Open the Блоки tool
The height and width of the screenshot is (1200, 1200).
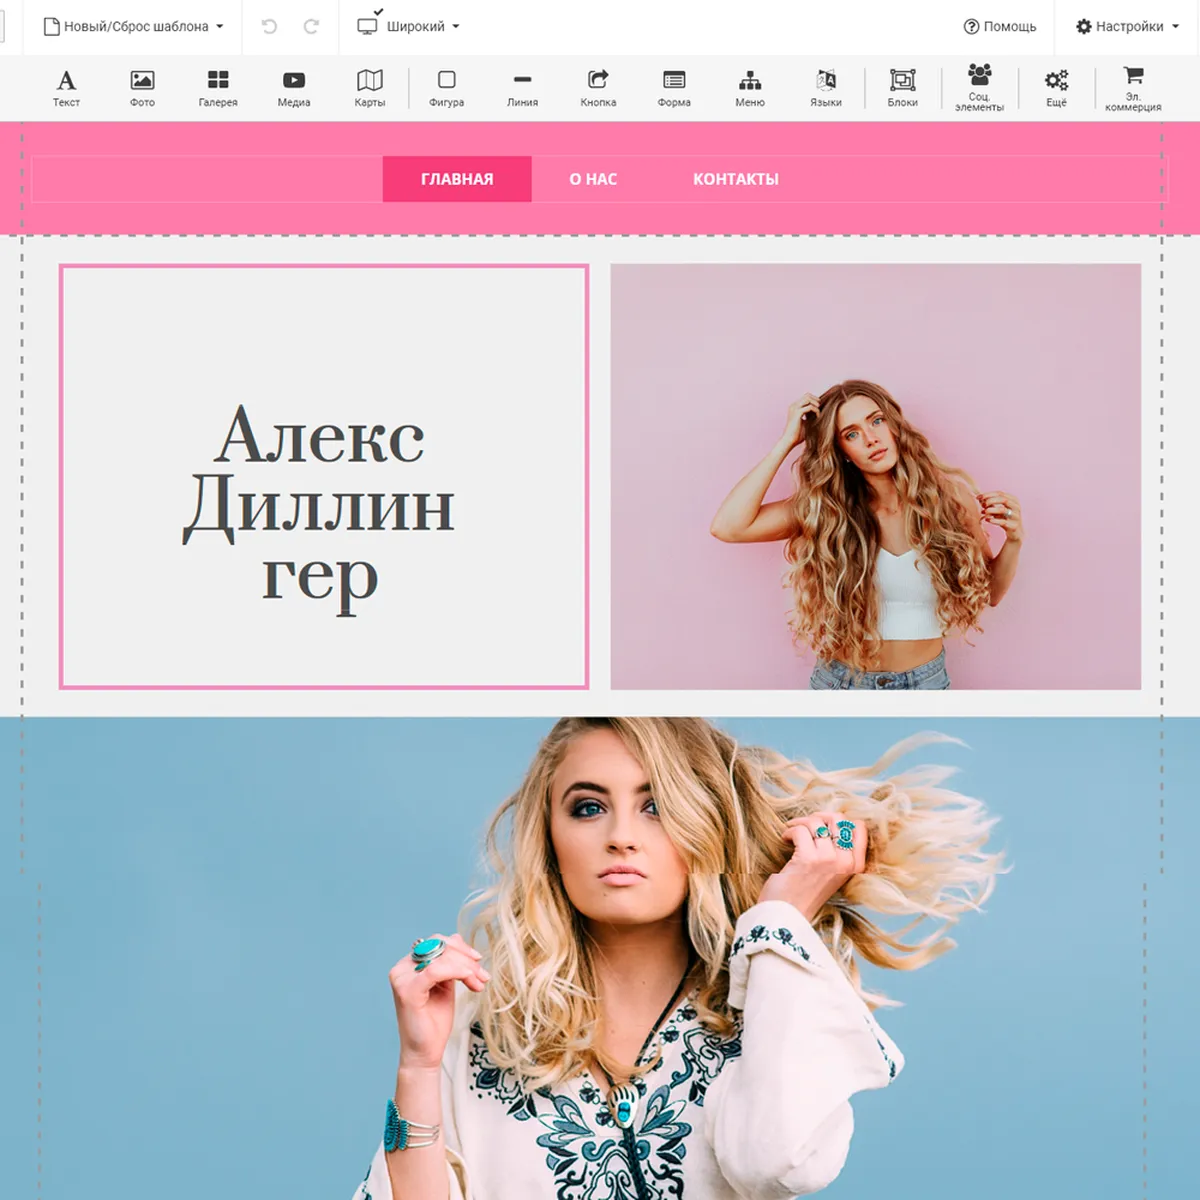(902, 88)
